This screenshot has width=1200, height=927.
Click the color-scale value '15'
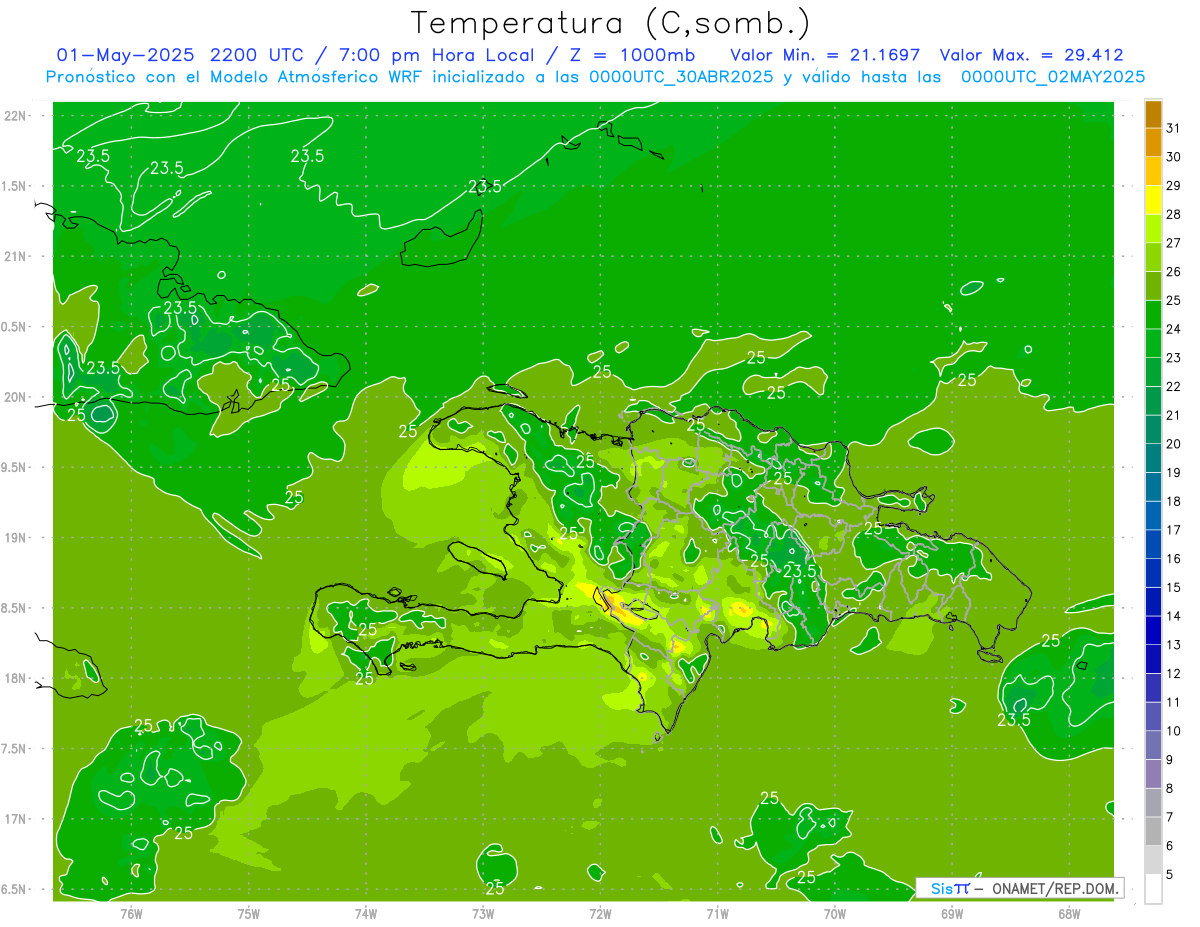coord(1174,588)
